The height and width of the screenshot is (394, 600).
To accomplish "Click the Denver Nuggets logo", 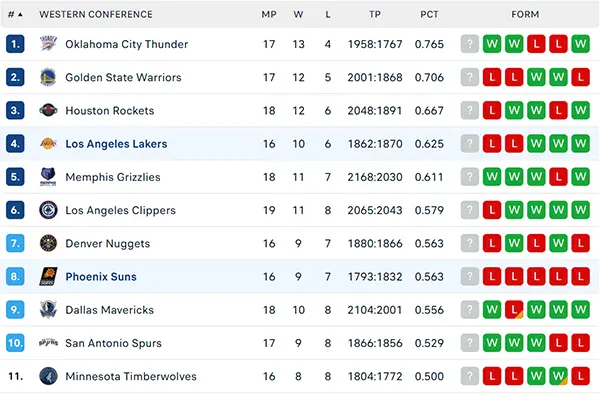I will (x=49, y=243).
